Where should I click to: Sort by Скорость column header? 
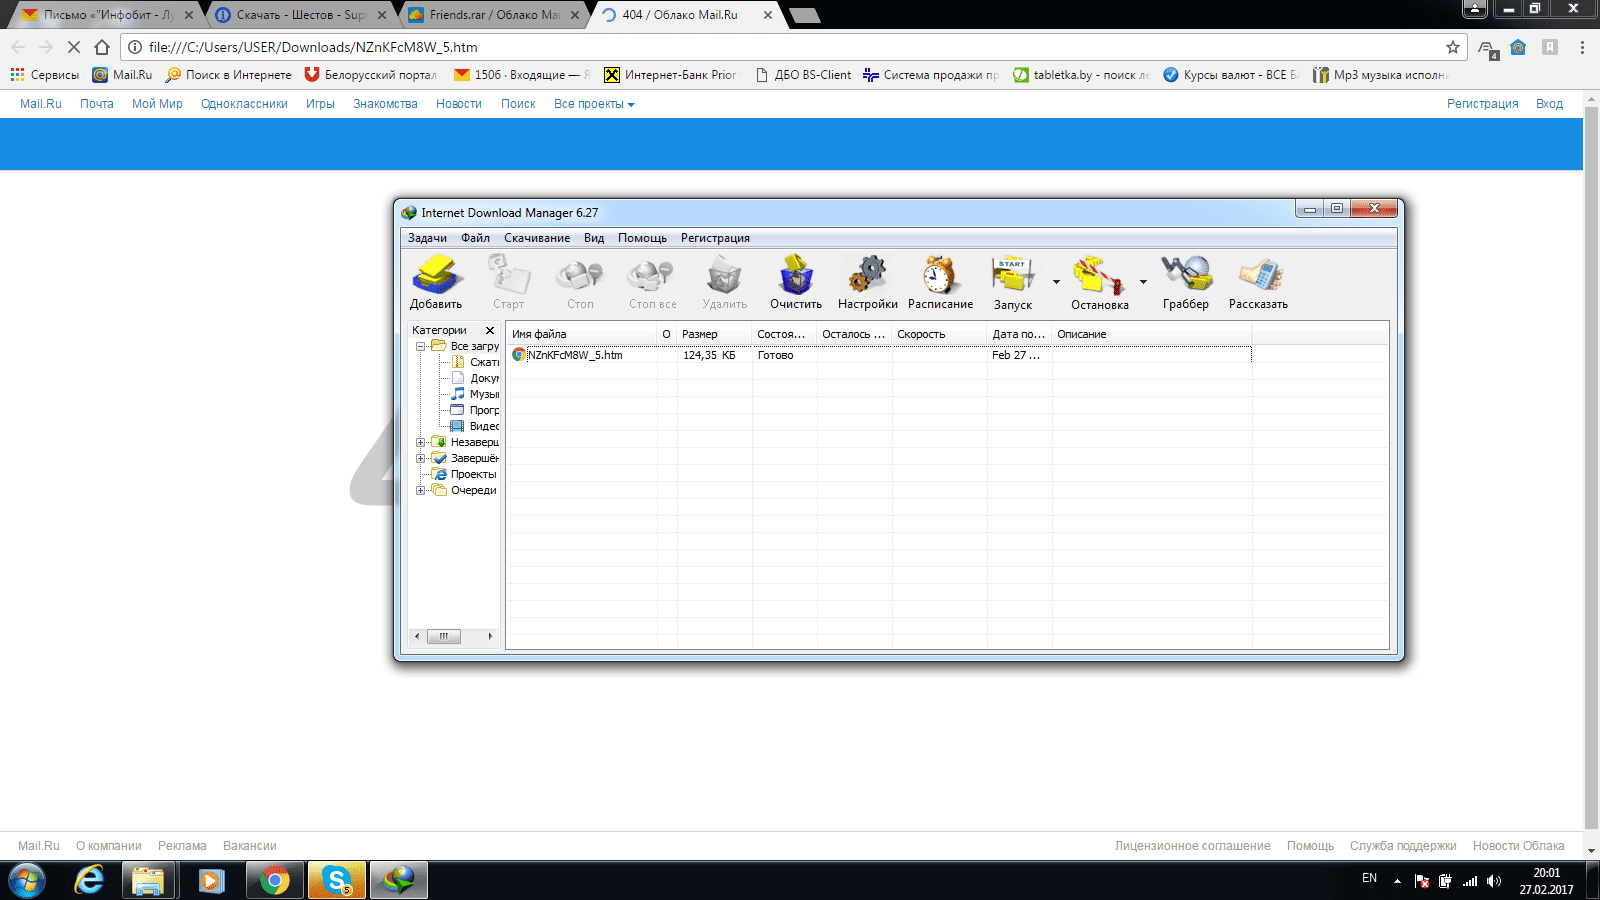[x=939, y=334]
